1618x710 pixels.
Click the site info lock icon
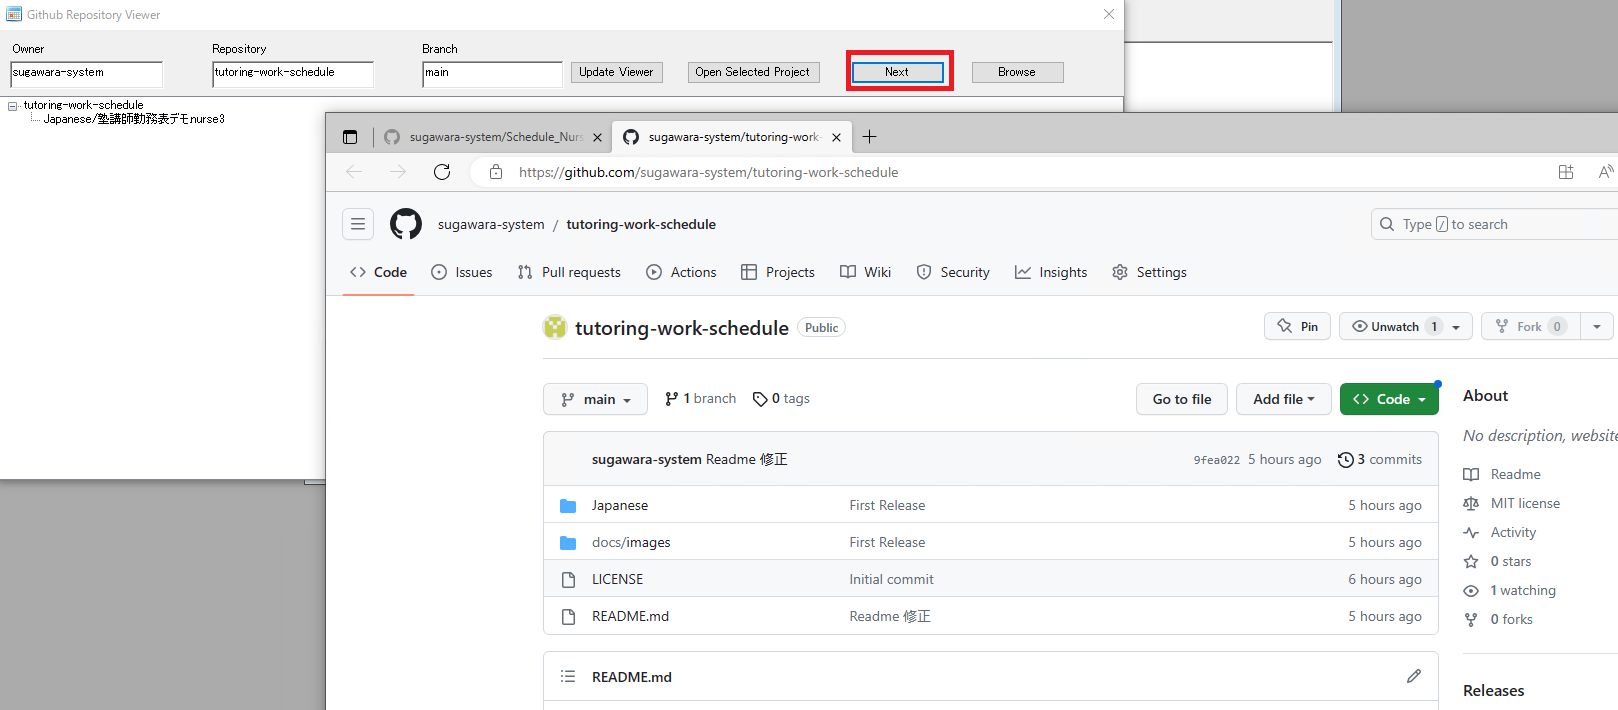click(x=496, y=172)
